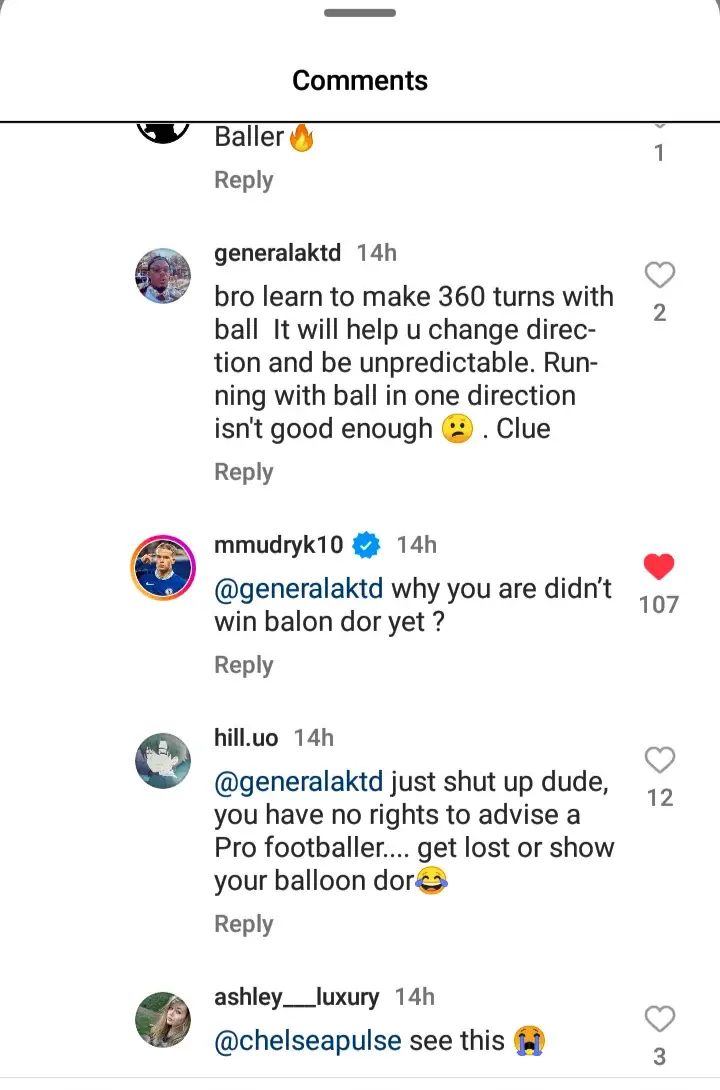
Task: Like ashley___luxury's comment with the heart
Action: tap(660, 1019)
